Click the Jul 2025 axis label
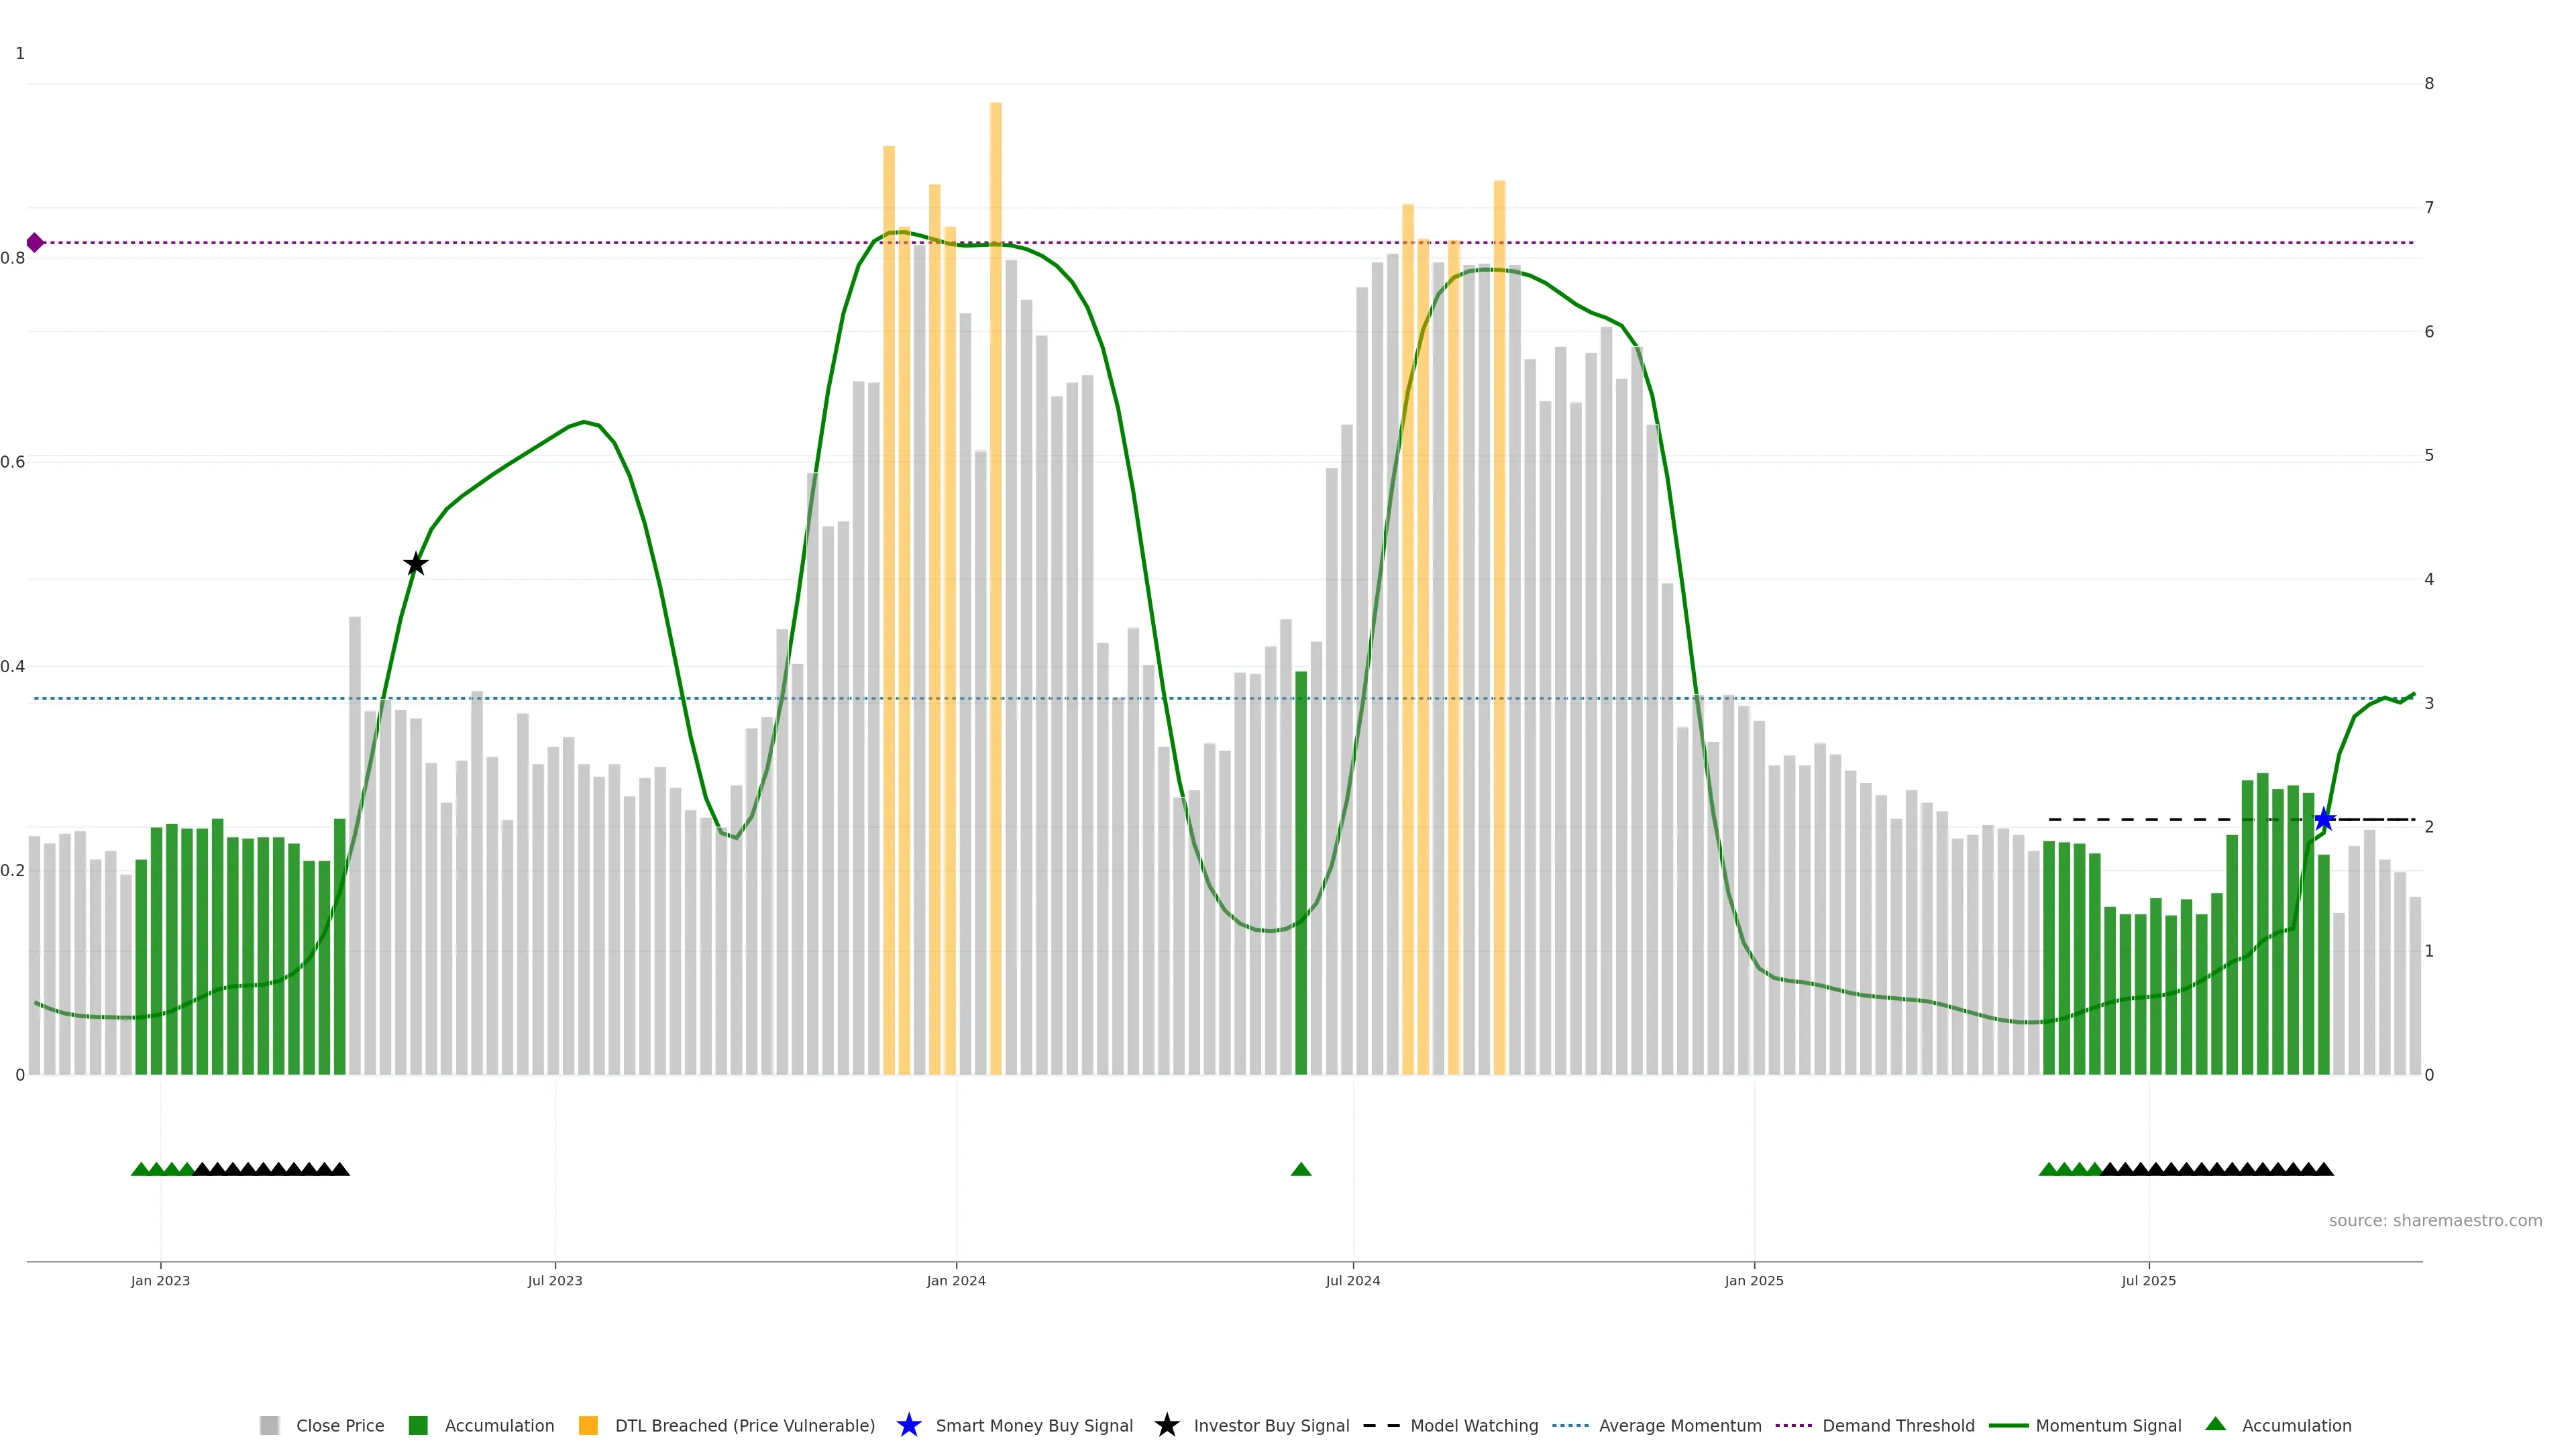The image size is (2576, 1449). 2148,1280
